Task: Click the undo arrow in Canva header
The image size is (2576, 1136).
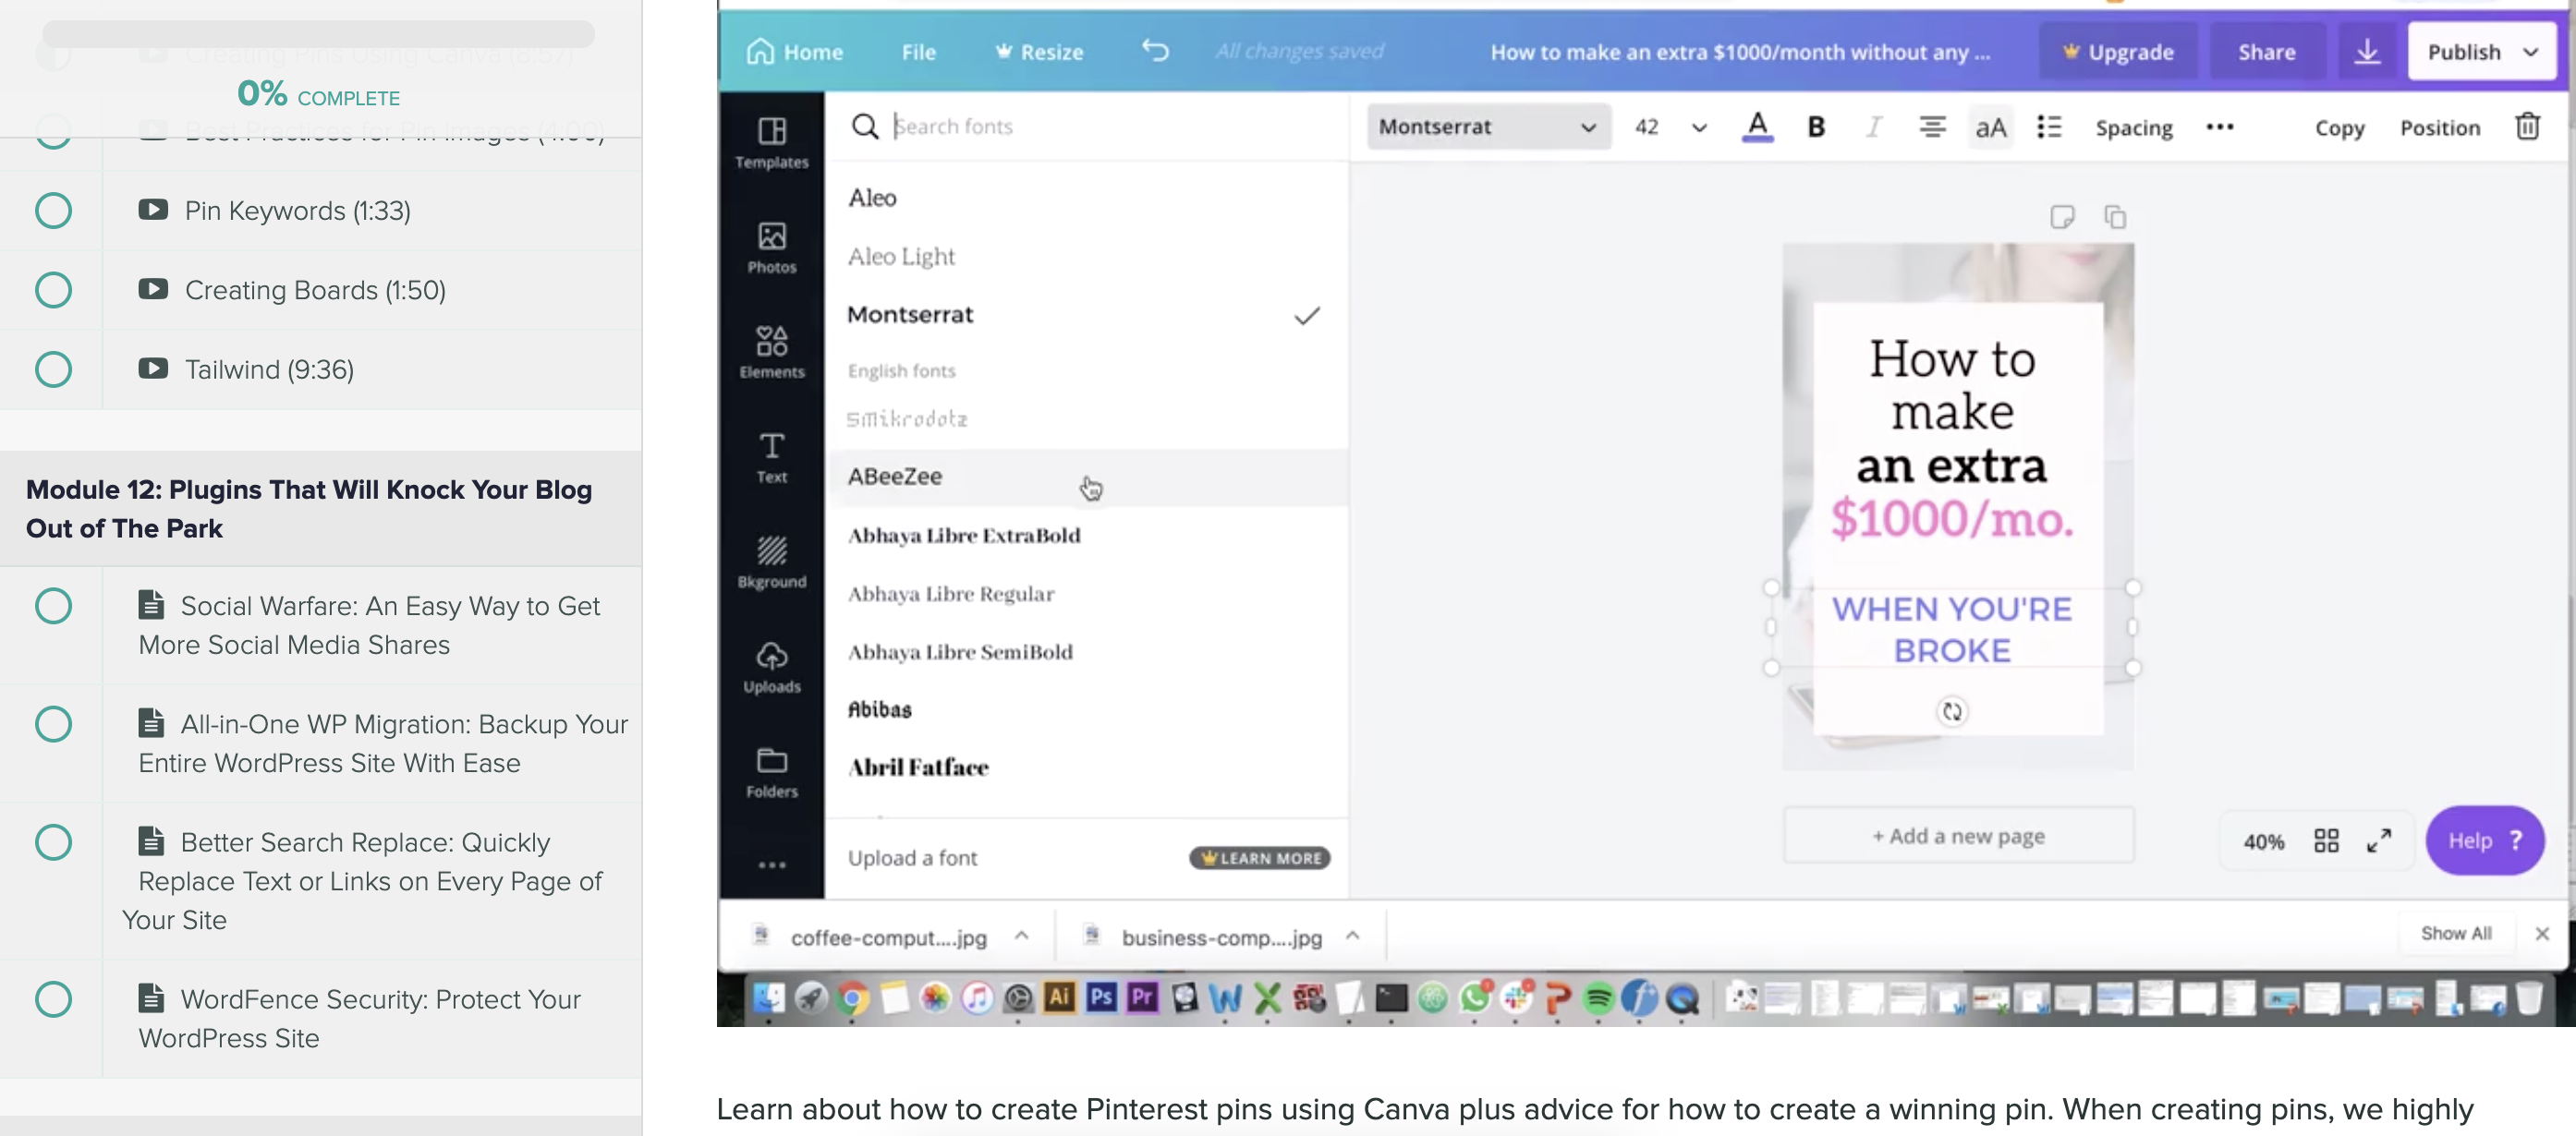Action: tap(1155, 50)
